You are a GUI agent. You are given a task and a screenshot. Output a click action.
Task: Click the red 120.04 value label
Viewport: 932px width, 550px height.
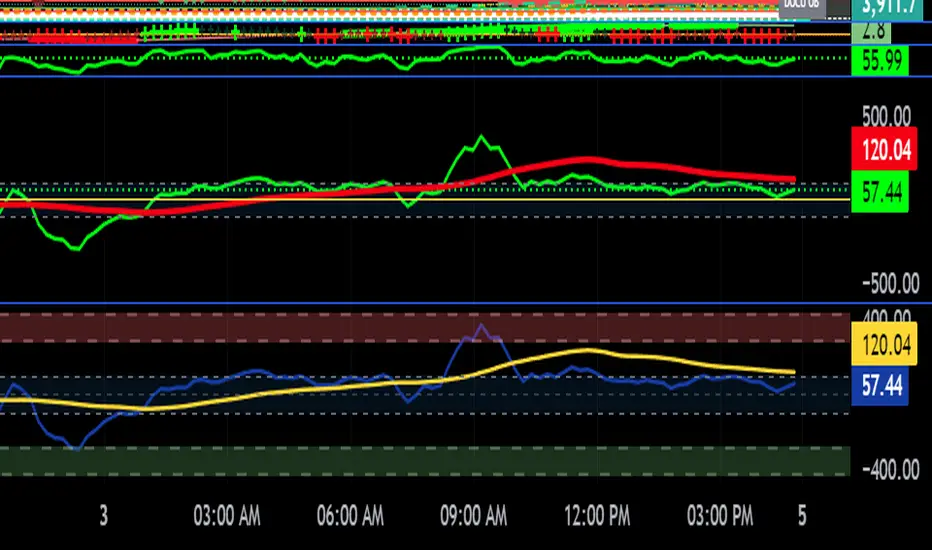pos(880,149)
